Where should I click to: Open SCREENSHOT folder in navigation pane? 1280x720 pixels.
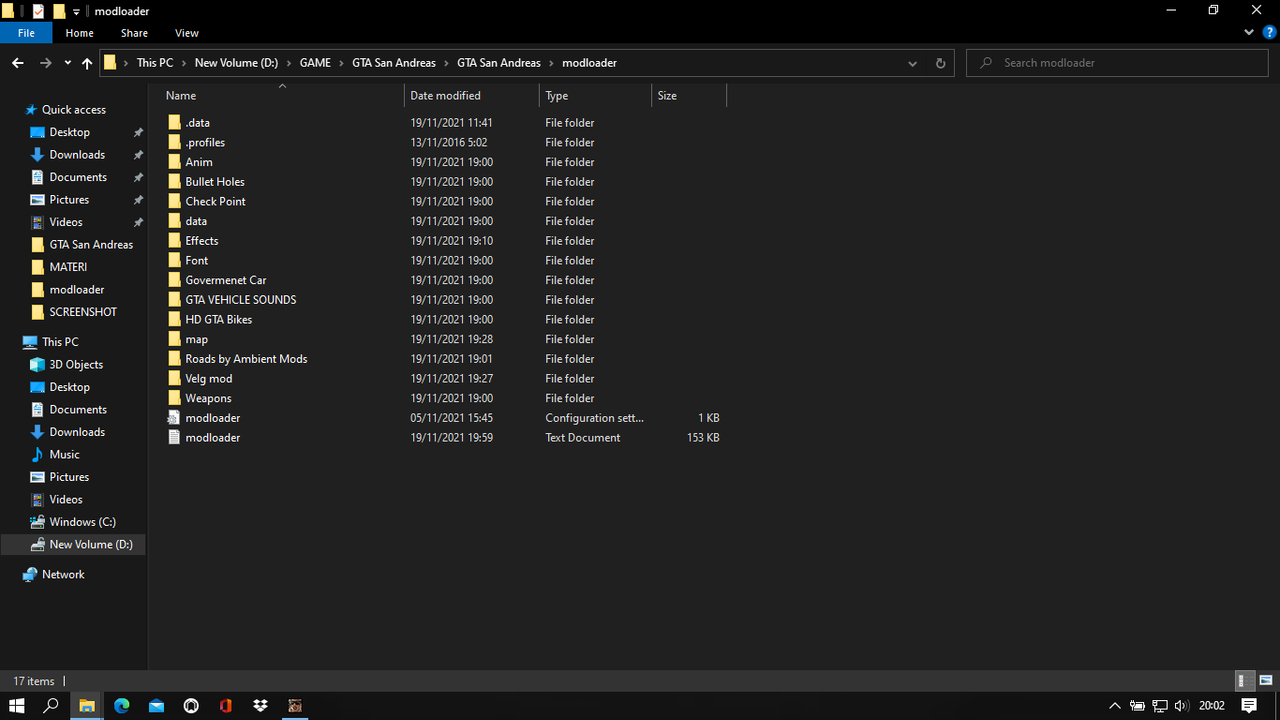tap(83, 312)
